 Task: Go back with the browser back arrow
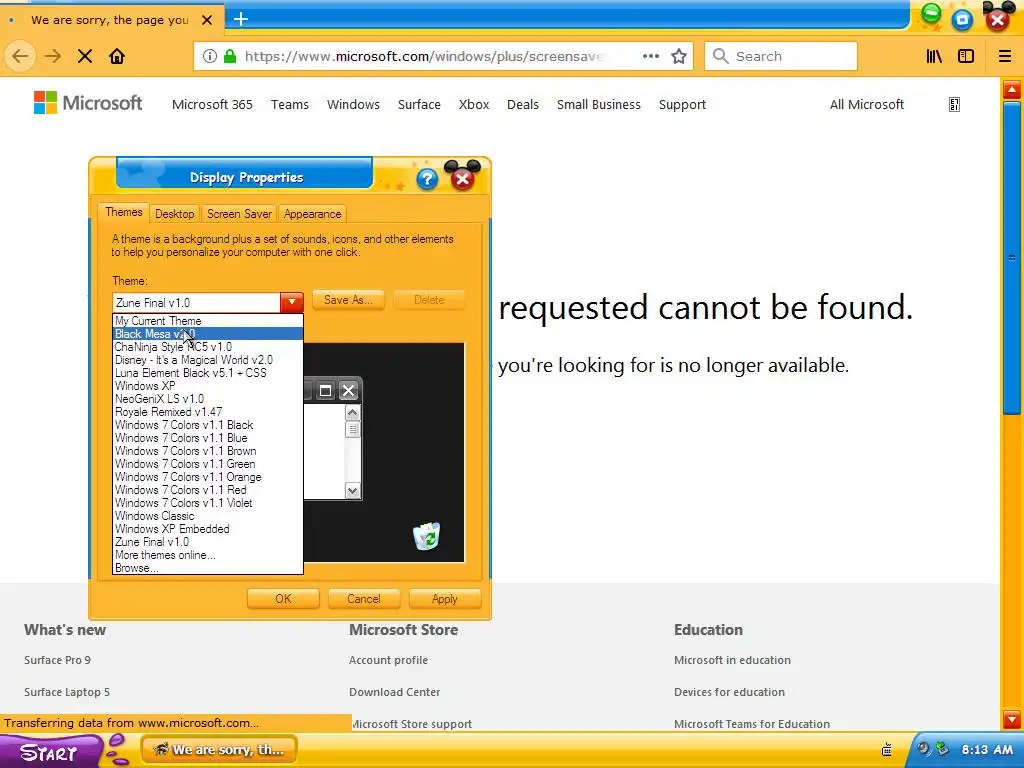coord(20,56)
